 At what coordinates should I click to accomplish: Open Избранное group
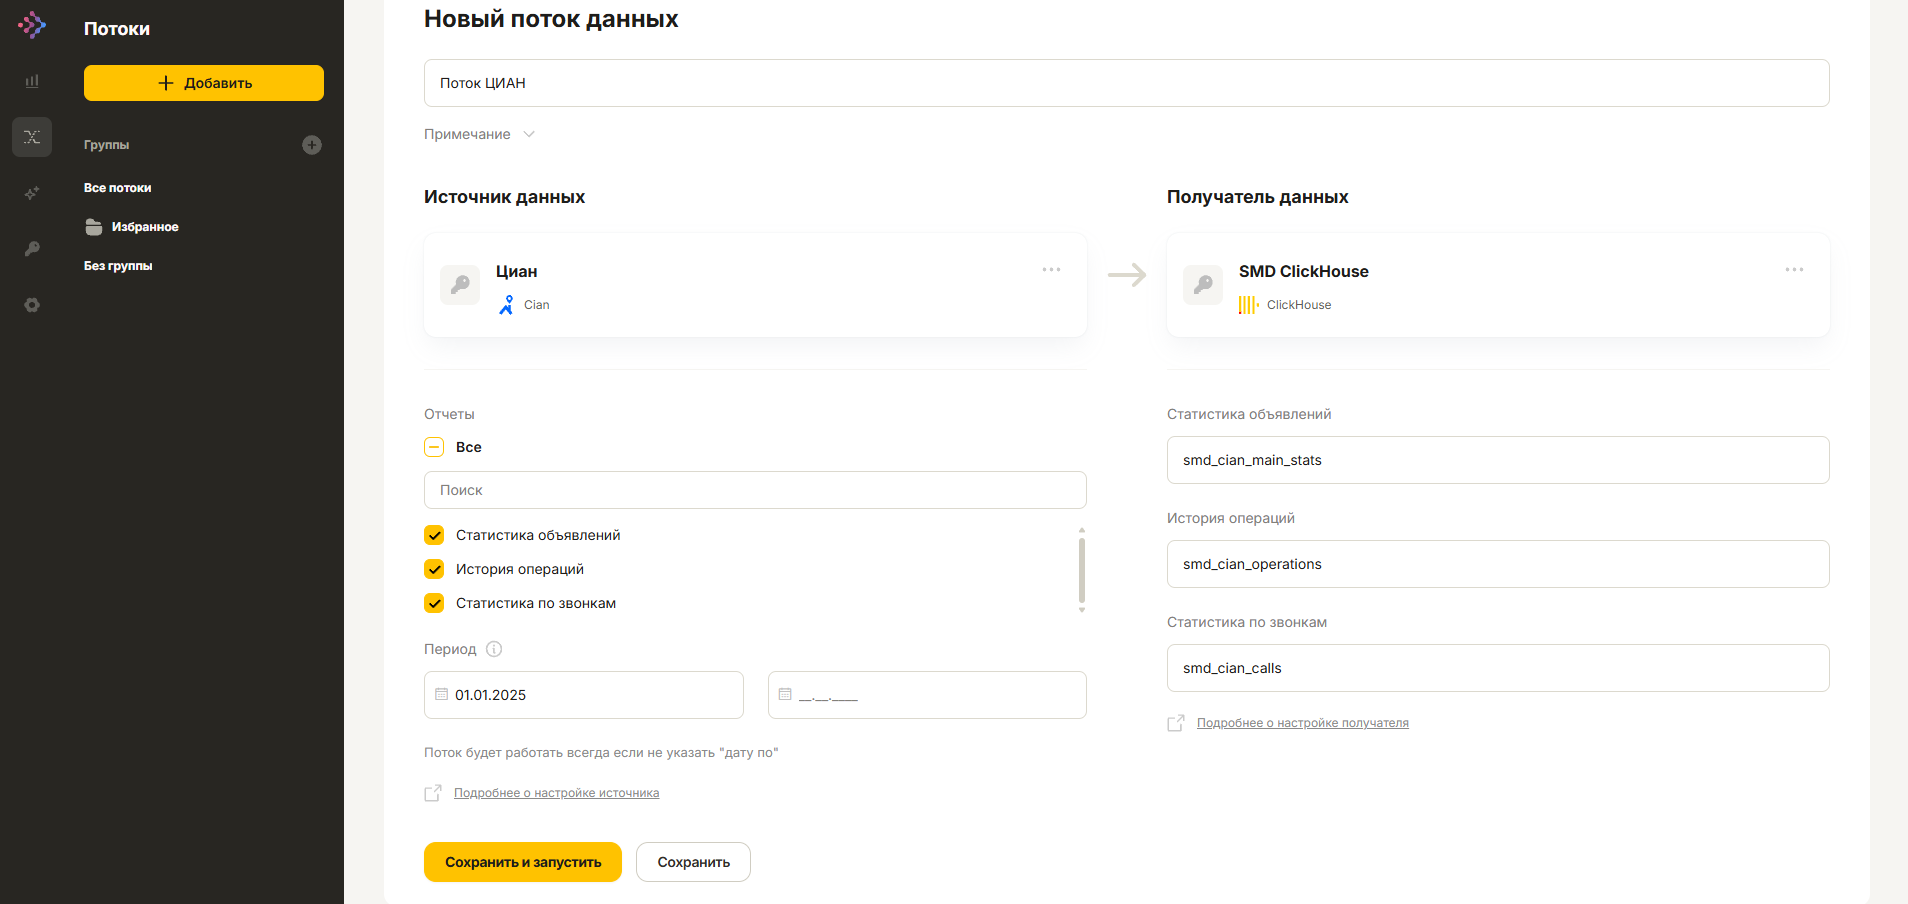[145, 227]
